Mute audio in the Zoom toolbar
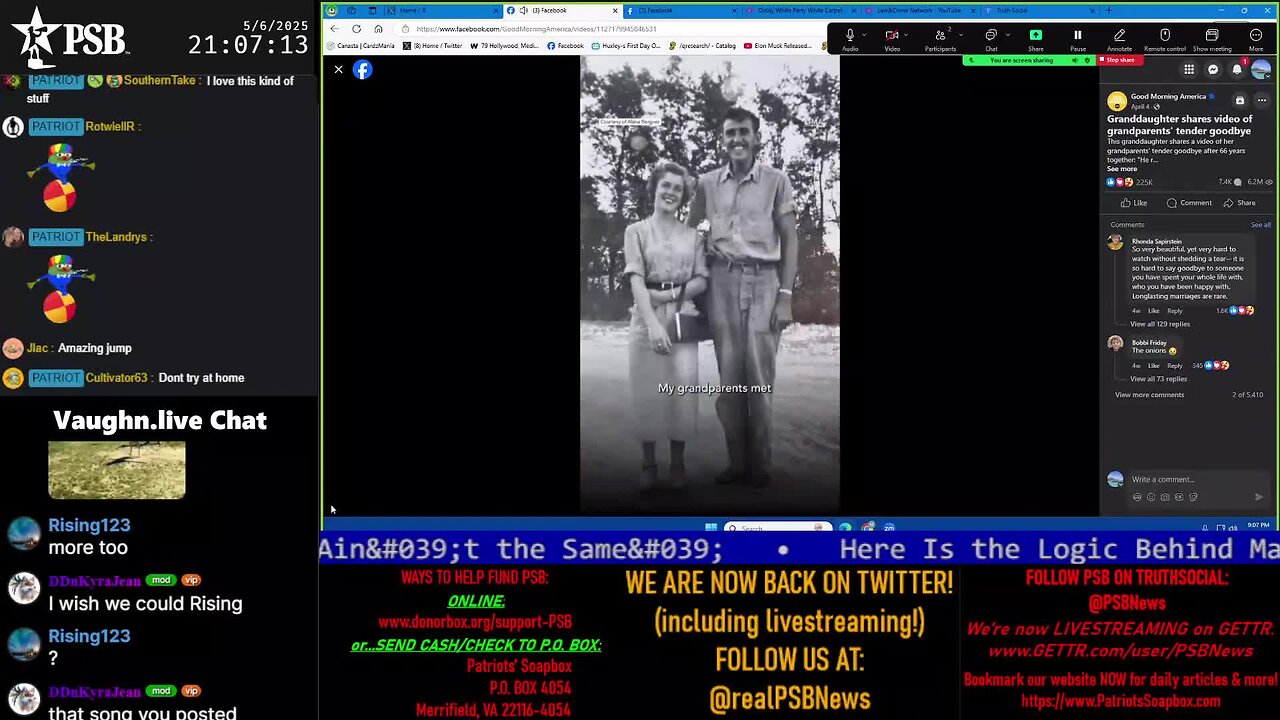 coord(849,39)
